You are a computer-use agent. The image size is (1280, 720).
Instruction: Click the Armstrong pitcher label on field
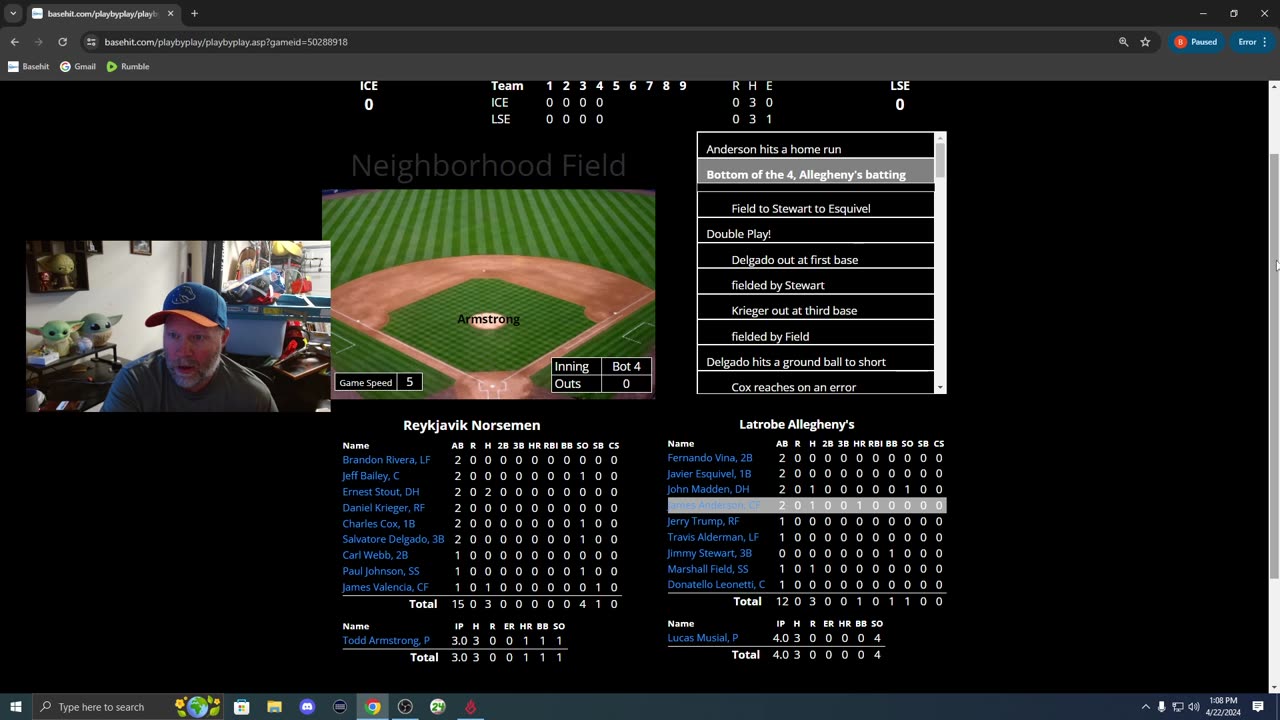[x=488, y=319]
